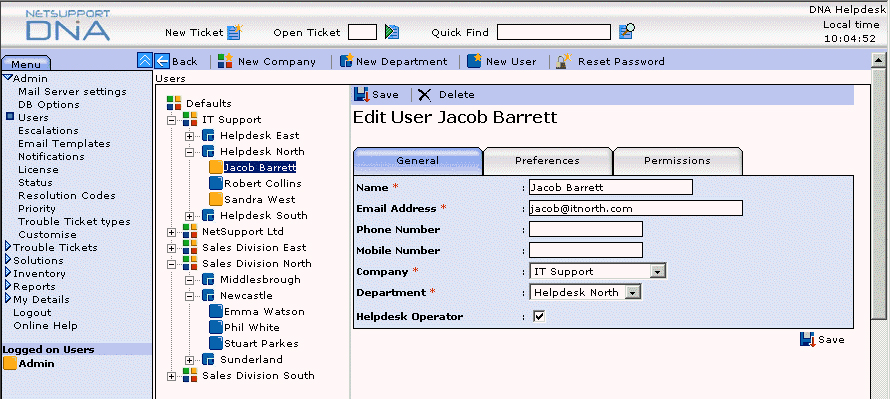890x399 pixels.
Task: Open the Customise menu link
Action: [47, 234]
